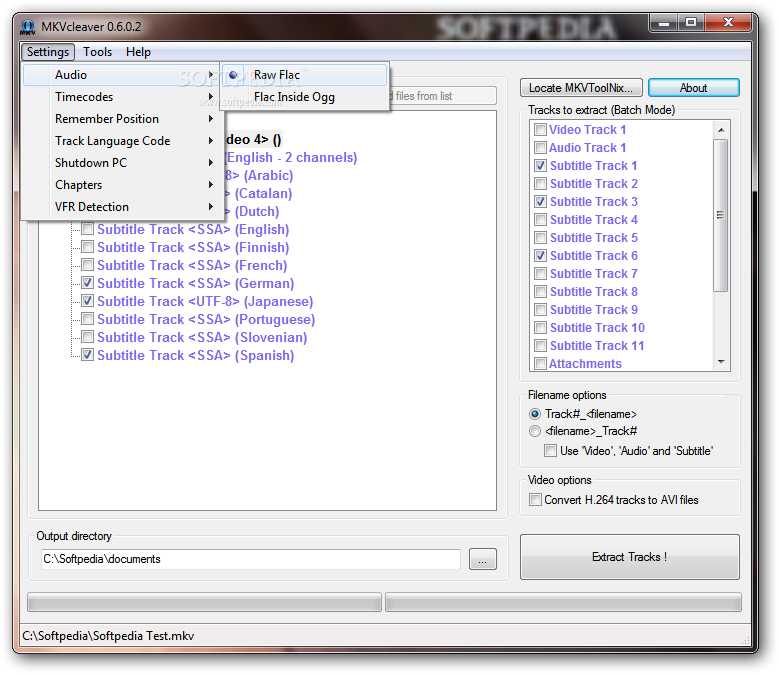Uncheck Subtitle Track <SSA> (German)
The height and width of the screenshot is (674, 779).
87,283
